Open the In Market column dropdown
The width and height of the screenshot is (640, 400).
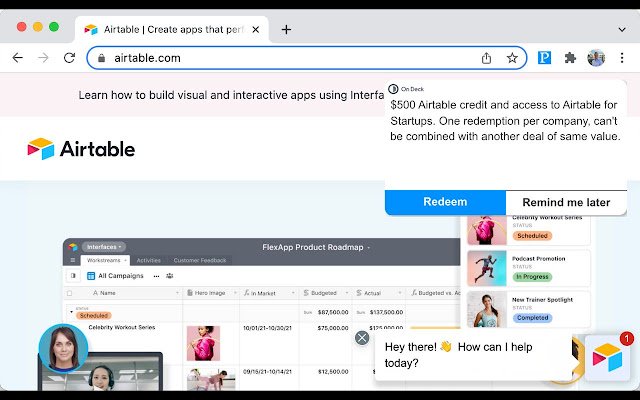point(293,293)
